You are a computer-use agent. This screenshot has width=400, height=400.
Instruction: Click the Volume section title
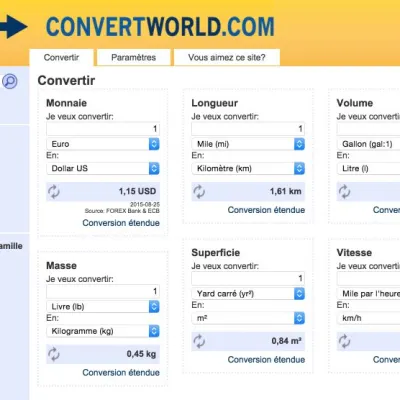pos(354,103)
